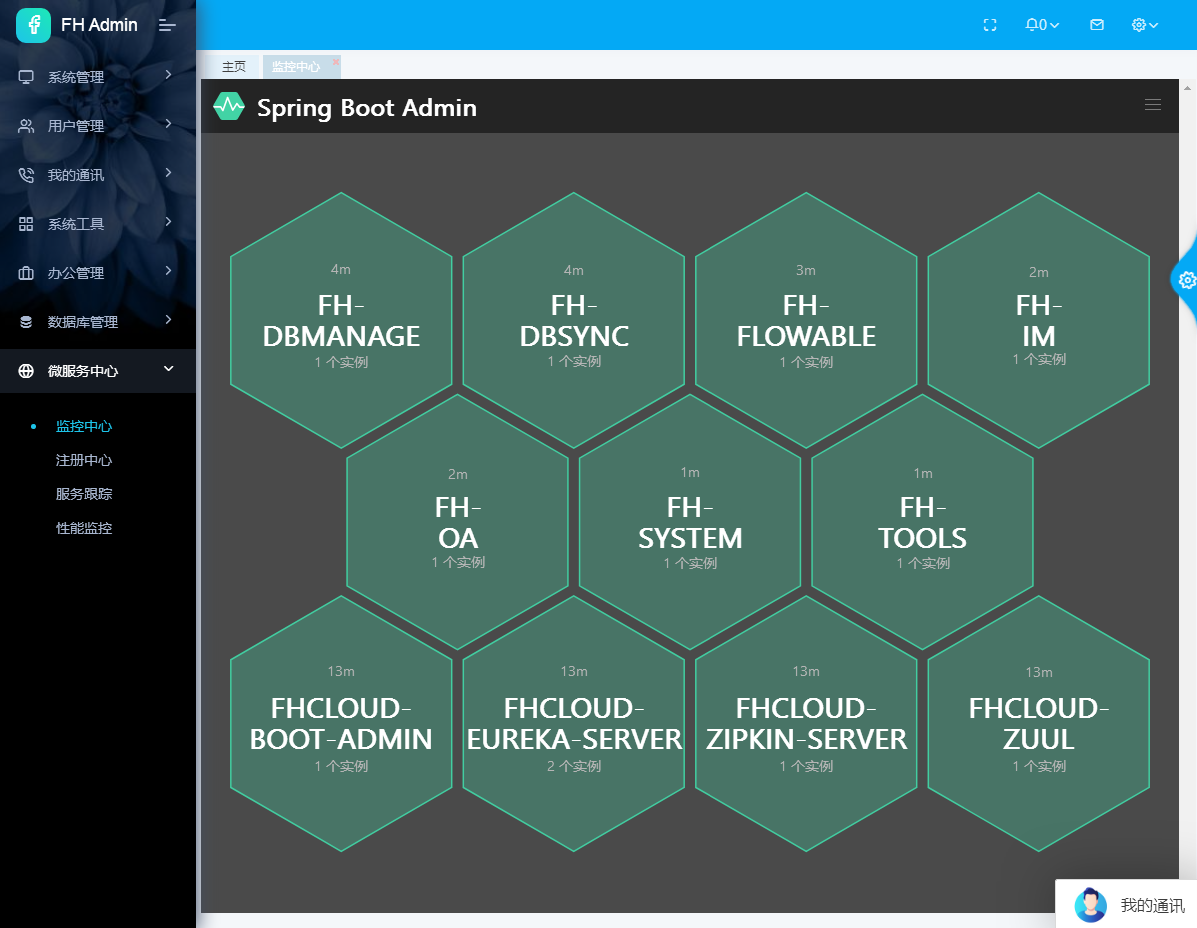Open the FHCLOUD-BOOT-ADMIN hexagon
This screenshot has width=1197, height=928.
pyautogui.click(x=341, y=723)
